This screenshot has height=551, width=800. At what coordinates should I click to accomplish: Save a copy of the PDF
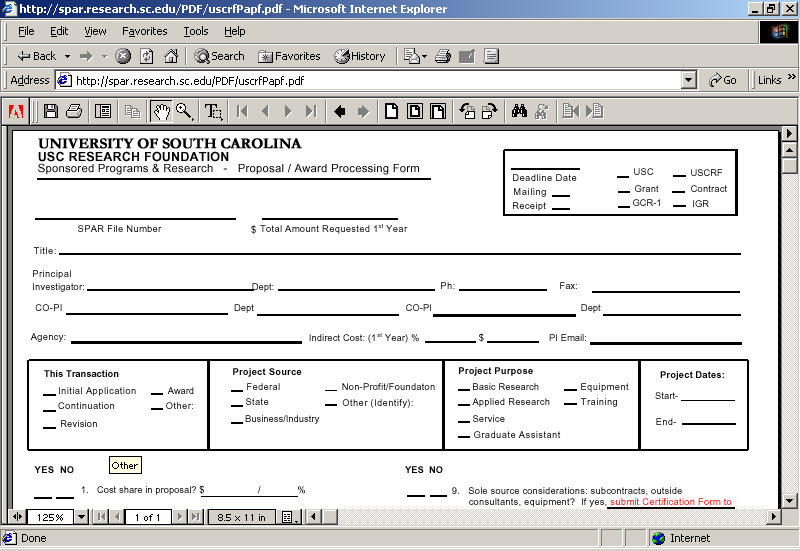click(51, 111)
